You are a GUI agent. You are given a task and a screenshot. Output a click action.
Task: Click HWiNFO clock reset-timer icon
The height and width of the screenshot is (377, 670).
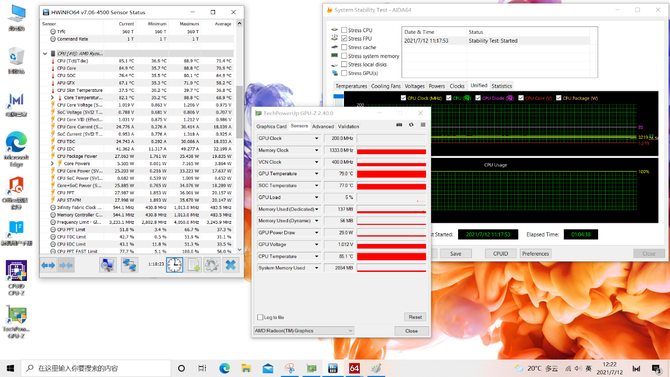point(174,265)
